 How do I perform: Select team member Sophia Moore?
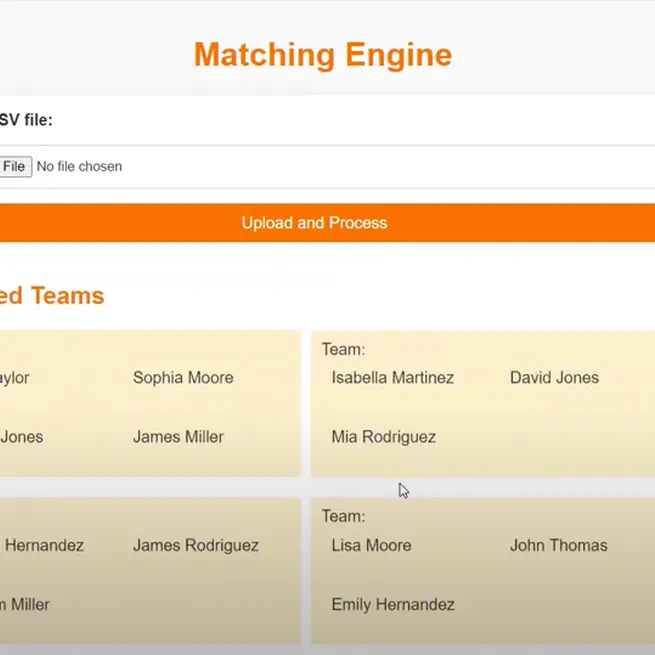pyautogui.click(x=183, y=378)
